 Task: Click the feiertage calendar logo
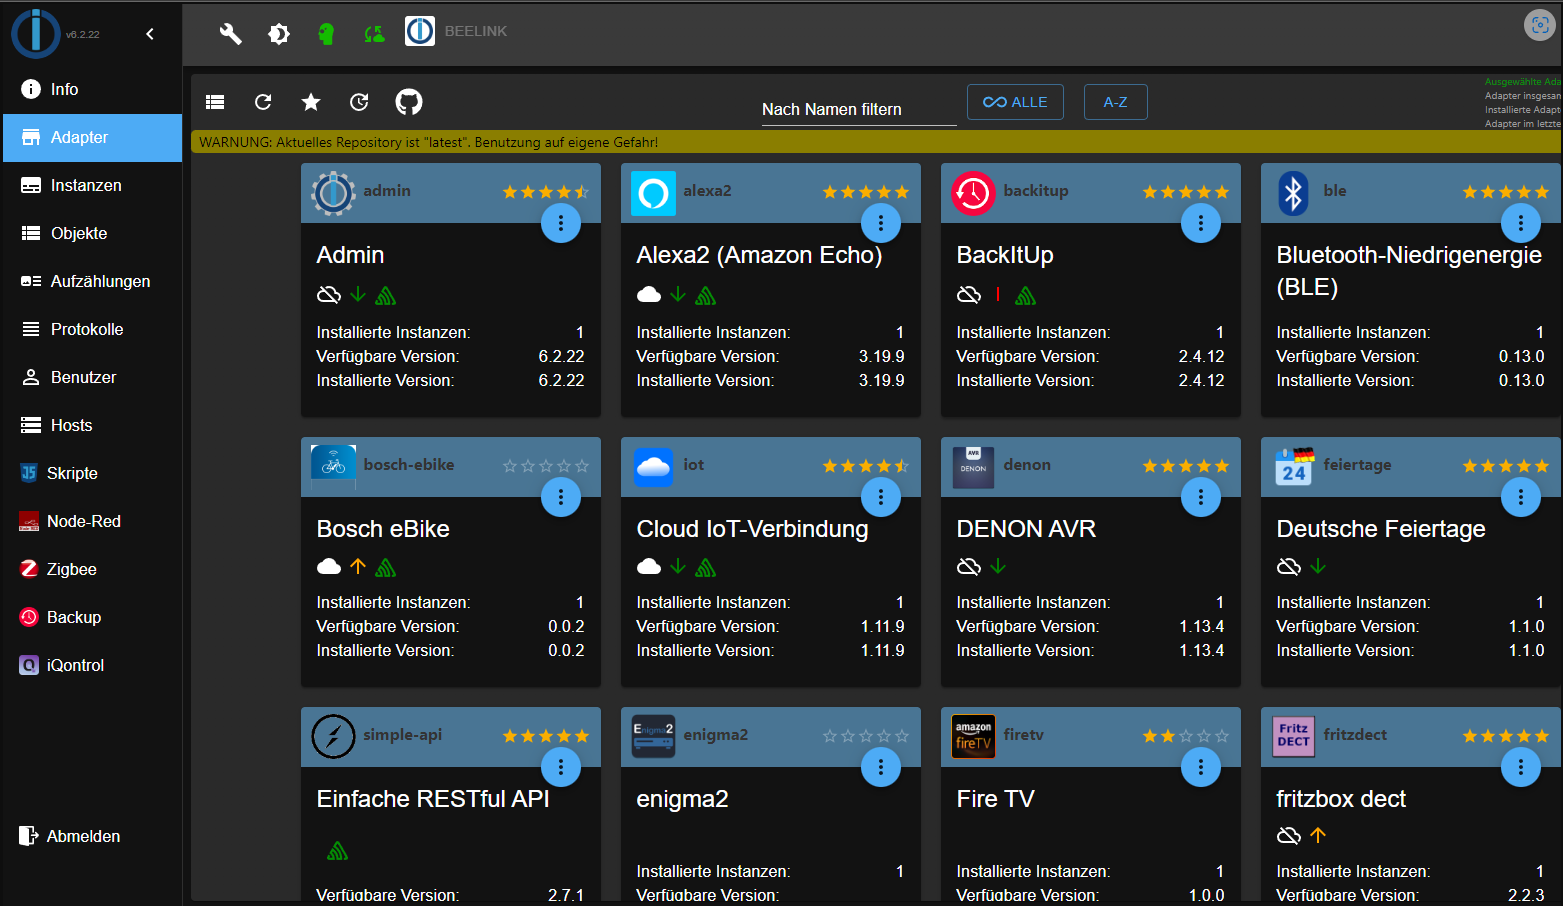click(x=1294, y=466)
